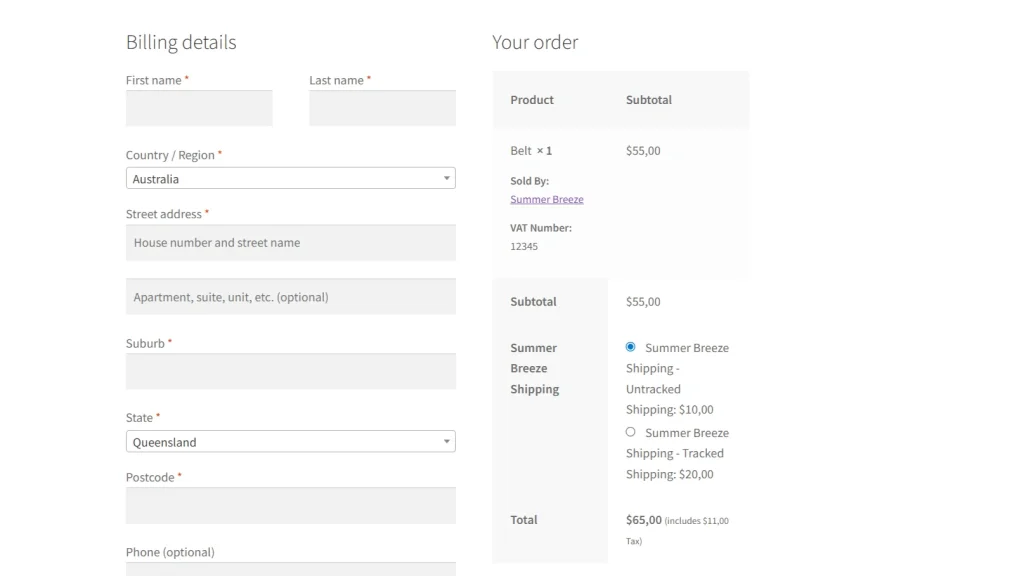Image resolution: width=1024 pixels, height=576 pixels.
Task: Click the Your order heading
Action: tap(535, 42)
